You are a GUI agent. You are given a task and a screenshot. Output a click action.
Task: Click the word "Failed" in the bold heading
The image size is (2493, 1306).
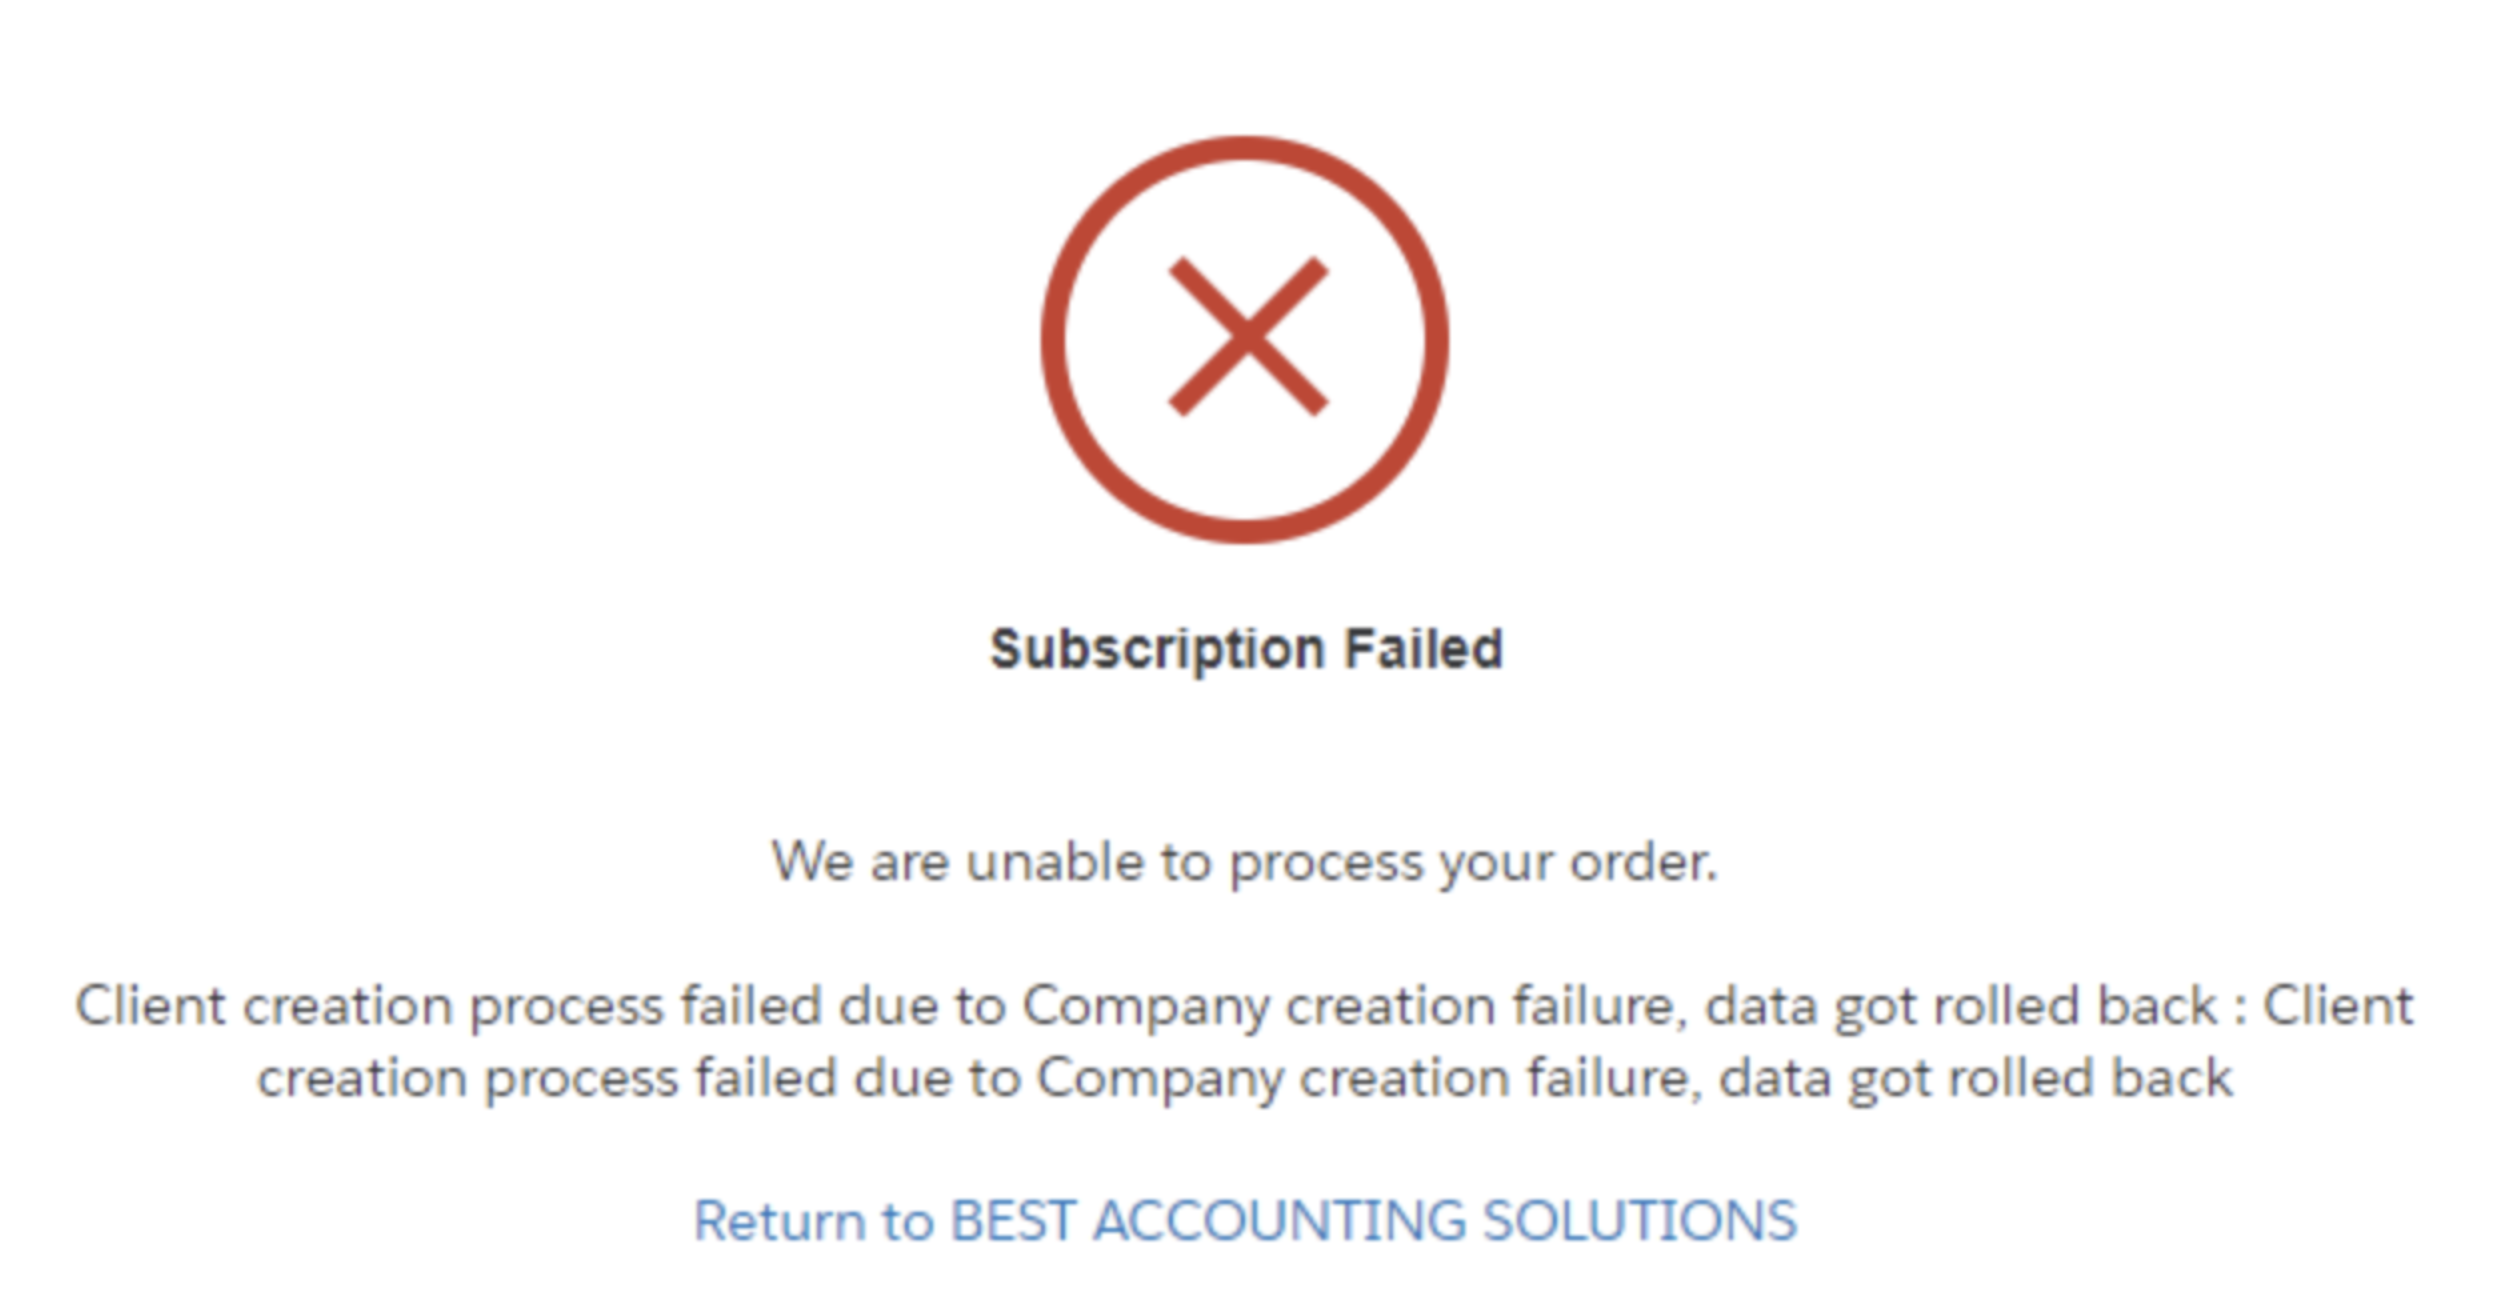tap(1422, 649)
